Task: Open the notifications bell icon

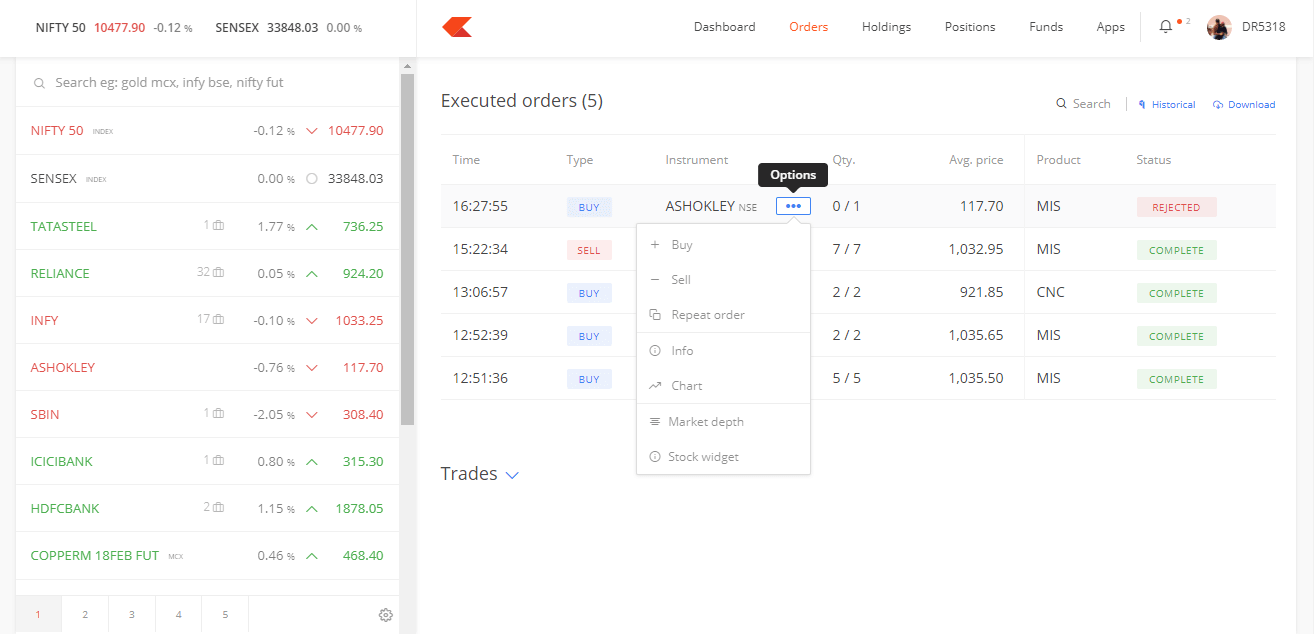Action: click(x=1166, y=27)
